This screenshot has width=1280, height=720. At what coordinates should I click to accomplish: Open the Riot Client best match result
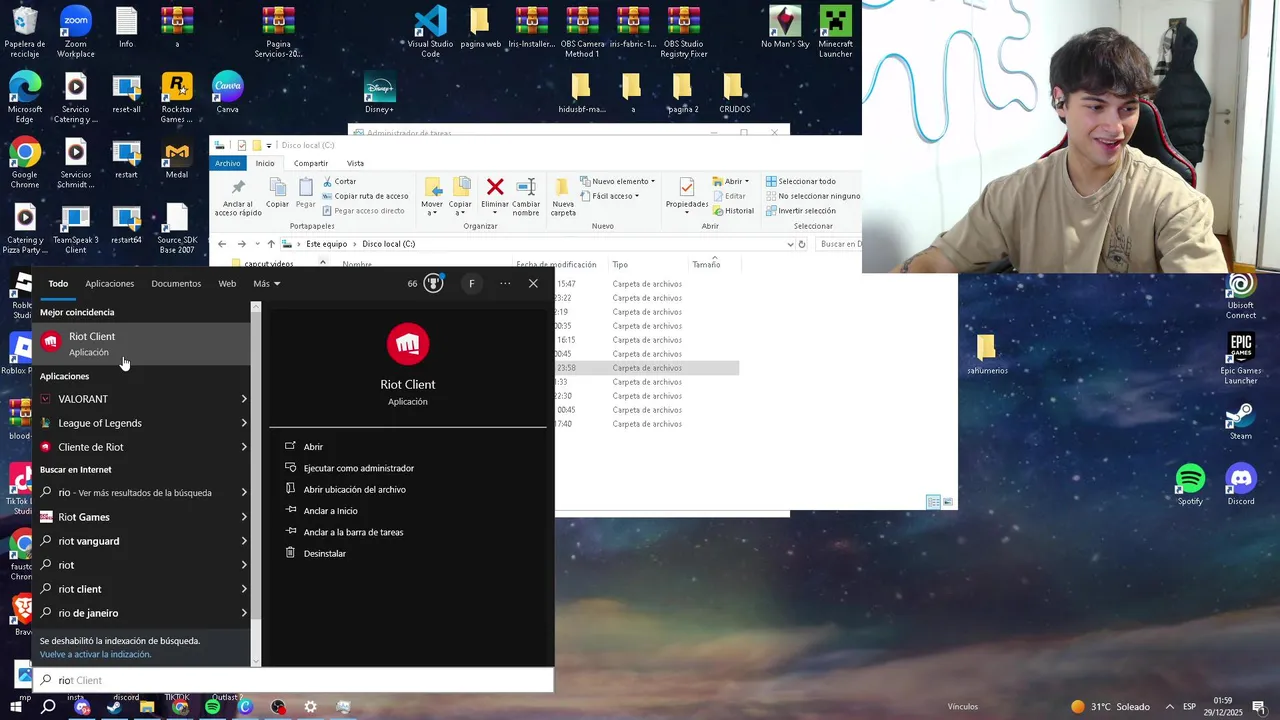[x=141, y=343]
